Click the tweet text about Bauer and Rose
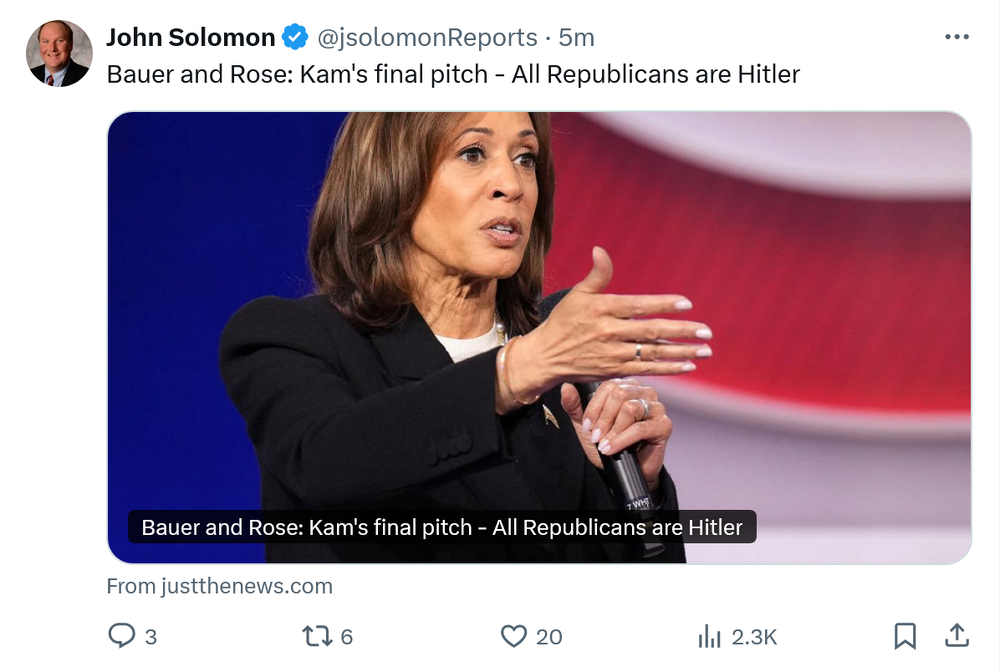 point(453,74)
